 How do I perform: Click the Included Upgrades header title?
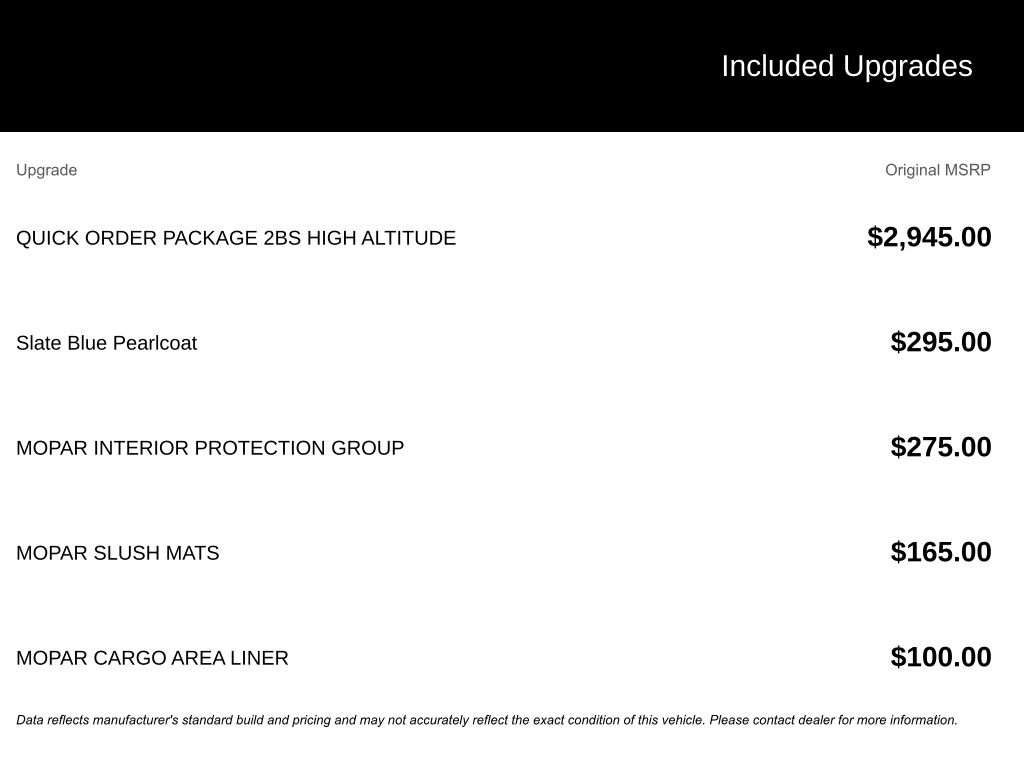pyautogui.click(x=846, y=66)
